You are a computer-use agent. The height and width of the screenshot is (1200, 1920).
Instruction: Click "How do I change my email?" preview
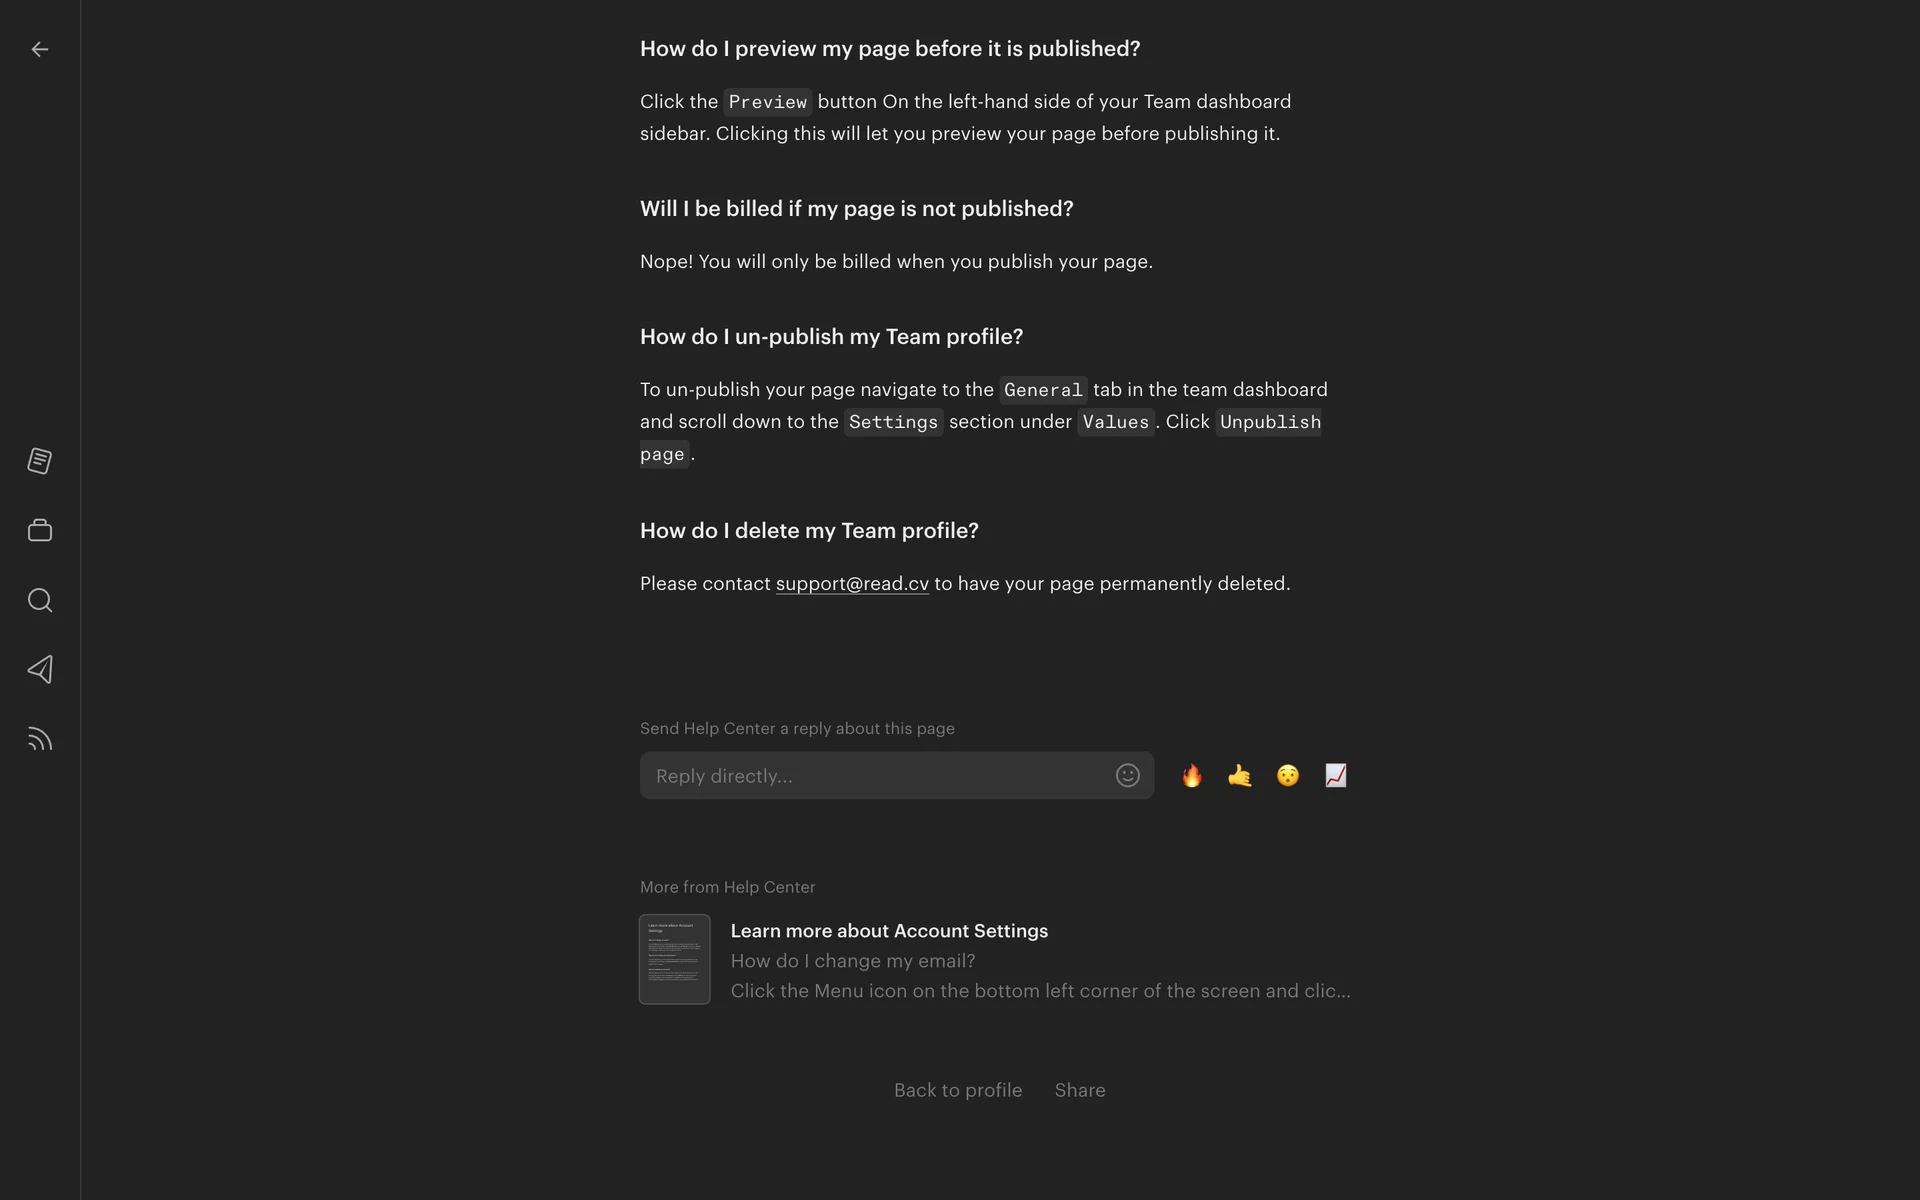pos(853,961)
